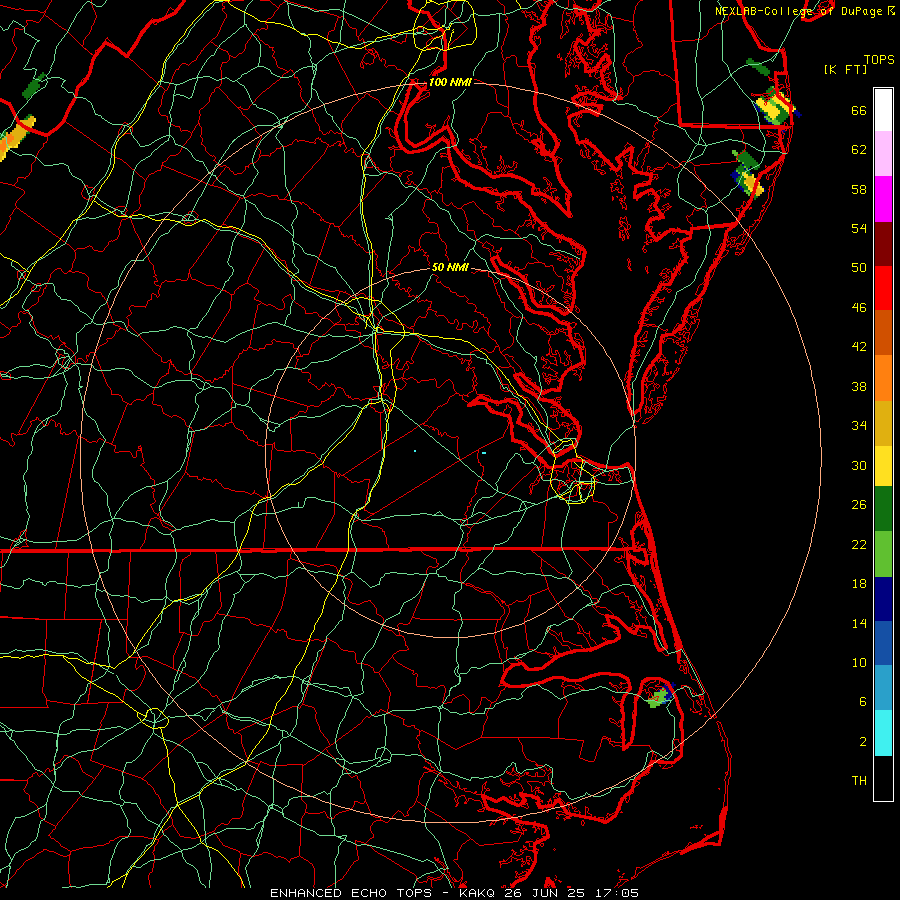Click the yellow 34 K FT legend swatch

[883, 465]
